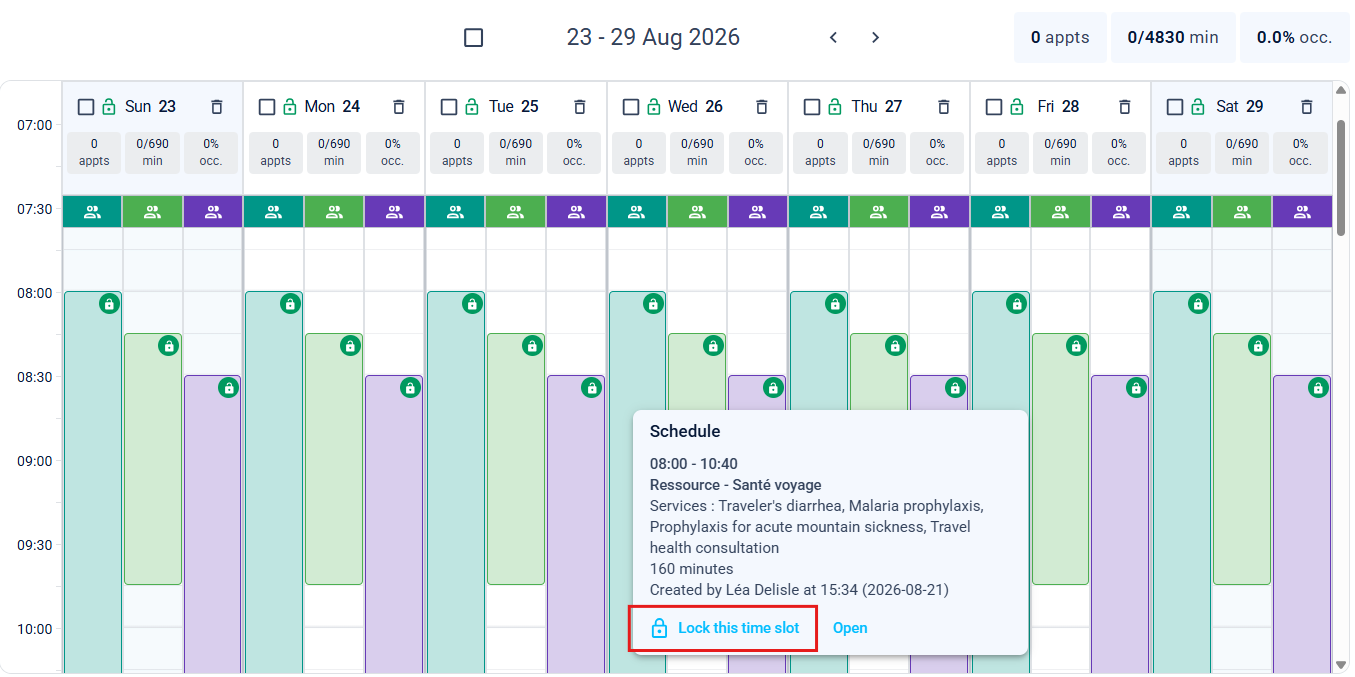Tick the checkbox for Tue 25

tap(449, 107)
